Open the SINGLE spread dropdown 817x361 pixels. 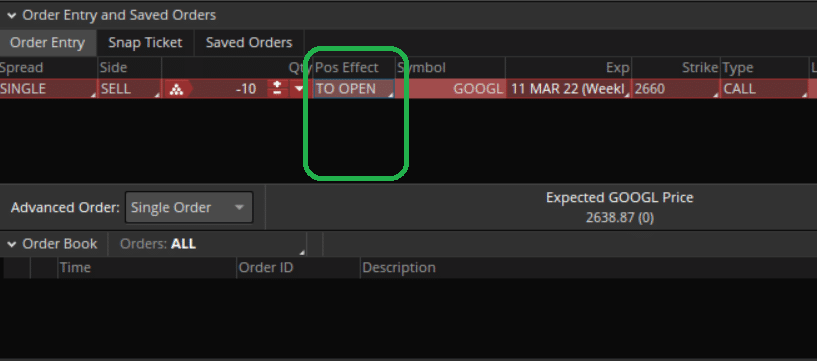click(48, 89)
